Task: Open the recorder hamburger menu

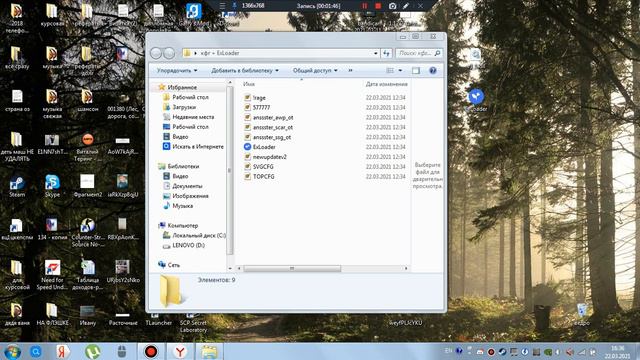Action: click(222, 6)
